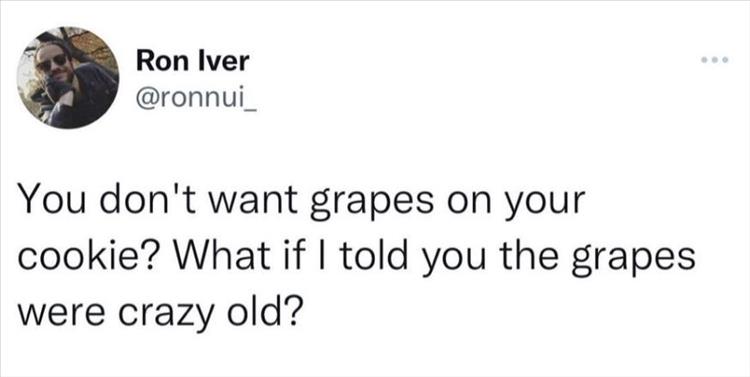Click the word "Iver" in the display name
This screenshot has height=377, width=750.
226,61
